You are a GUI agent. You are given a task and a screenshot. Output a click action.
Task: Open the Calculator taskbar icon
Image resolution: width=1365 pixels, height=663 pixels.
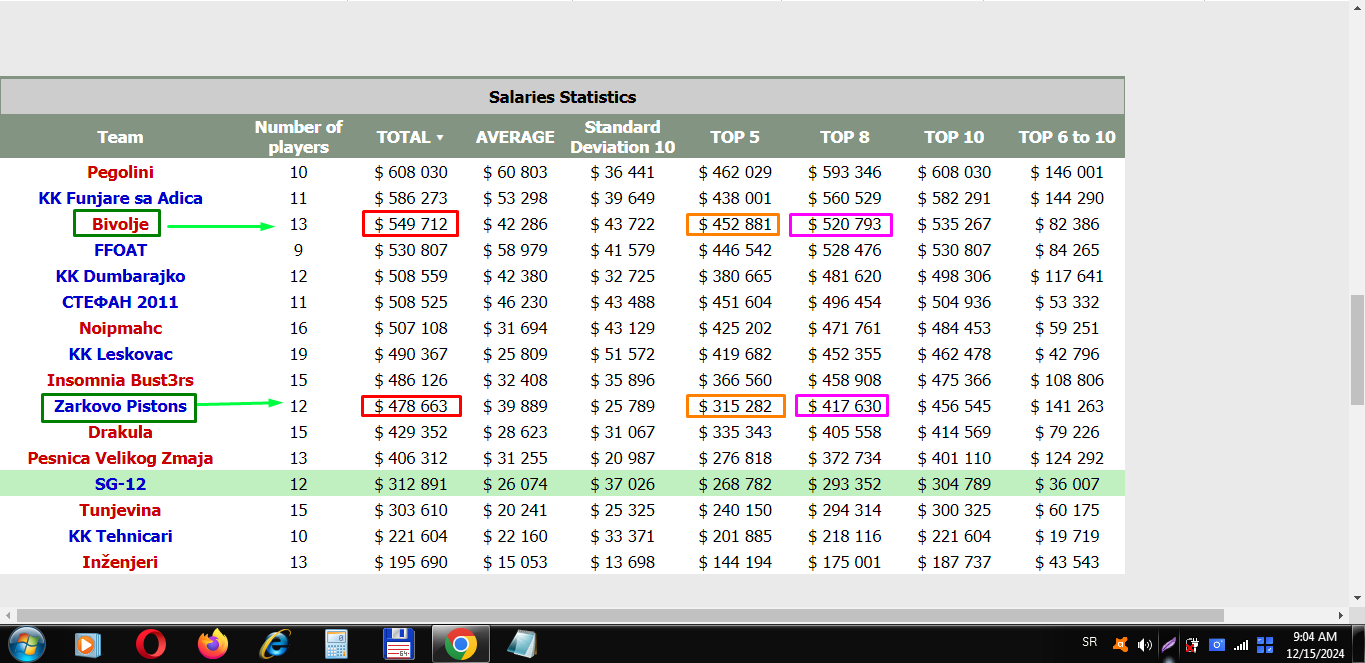[x=336, y=644]
